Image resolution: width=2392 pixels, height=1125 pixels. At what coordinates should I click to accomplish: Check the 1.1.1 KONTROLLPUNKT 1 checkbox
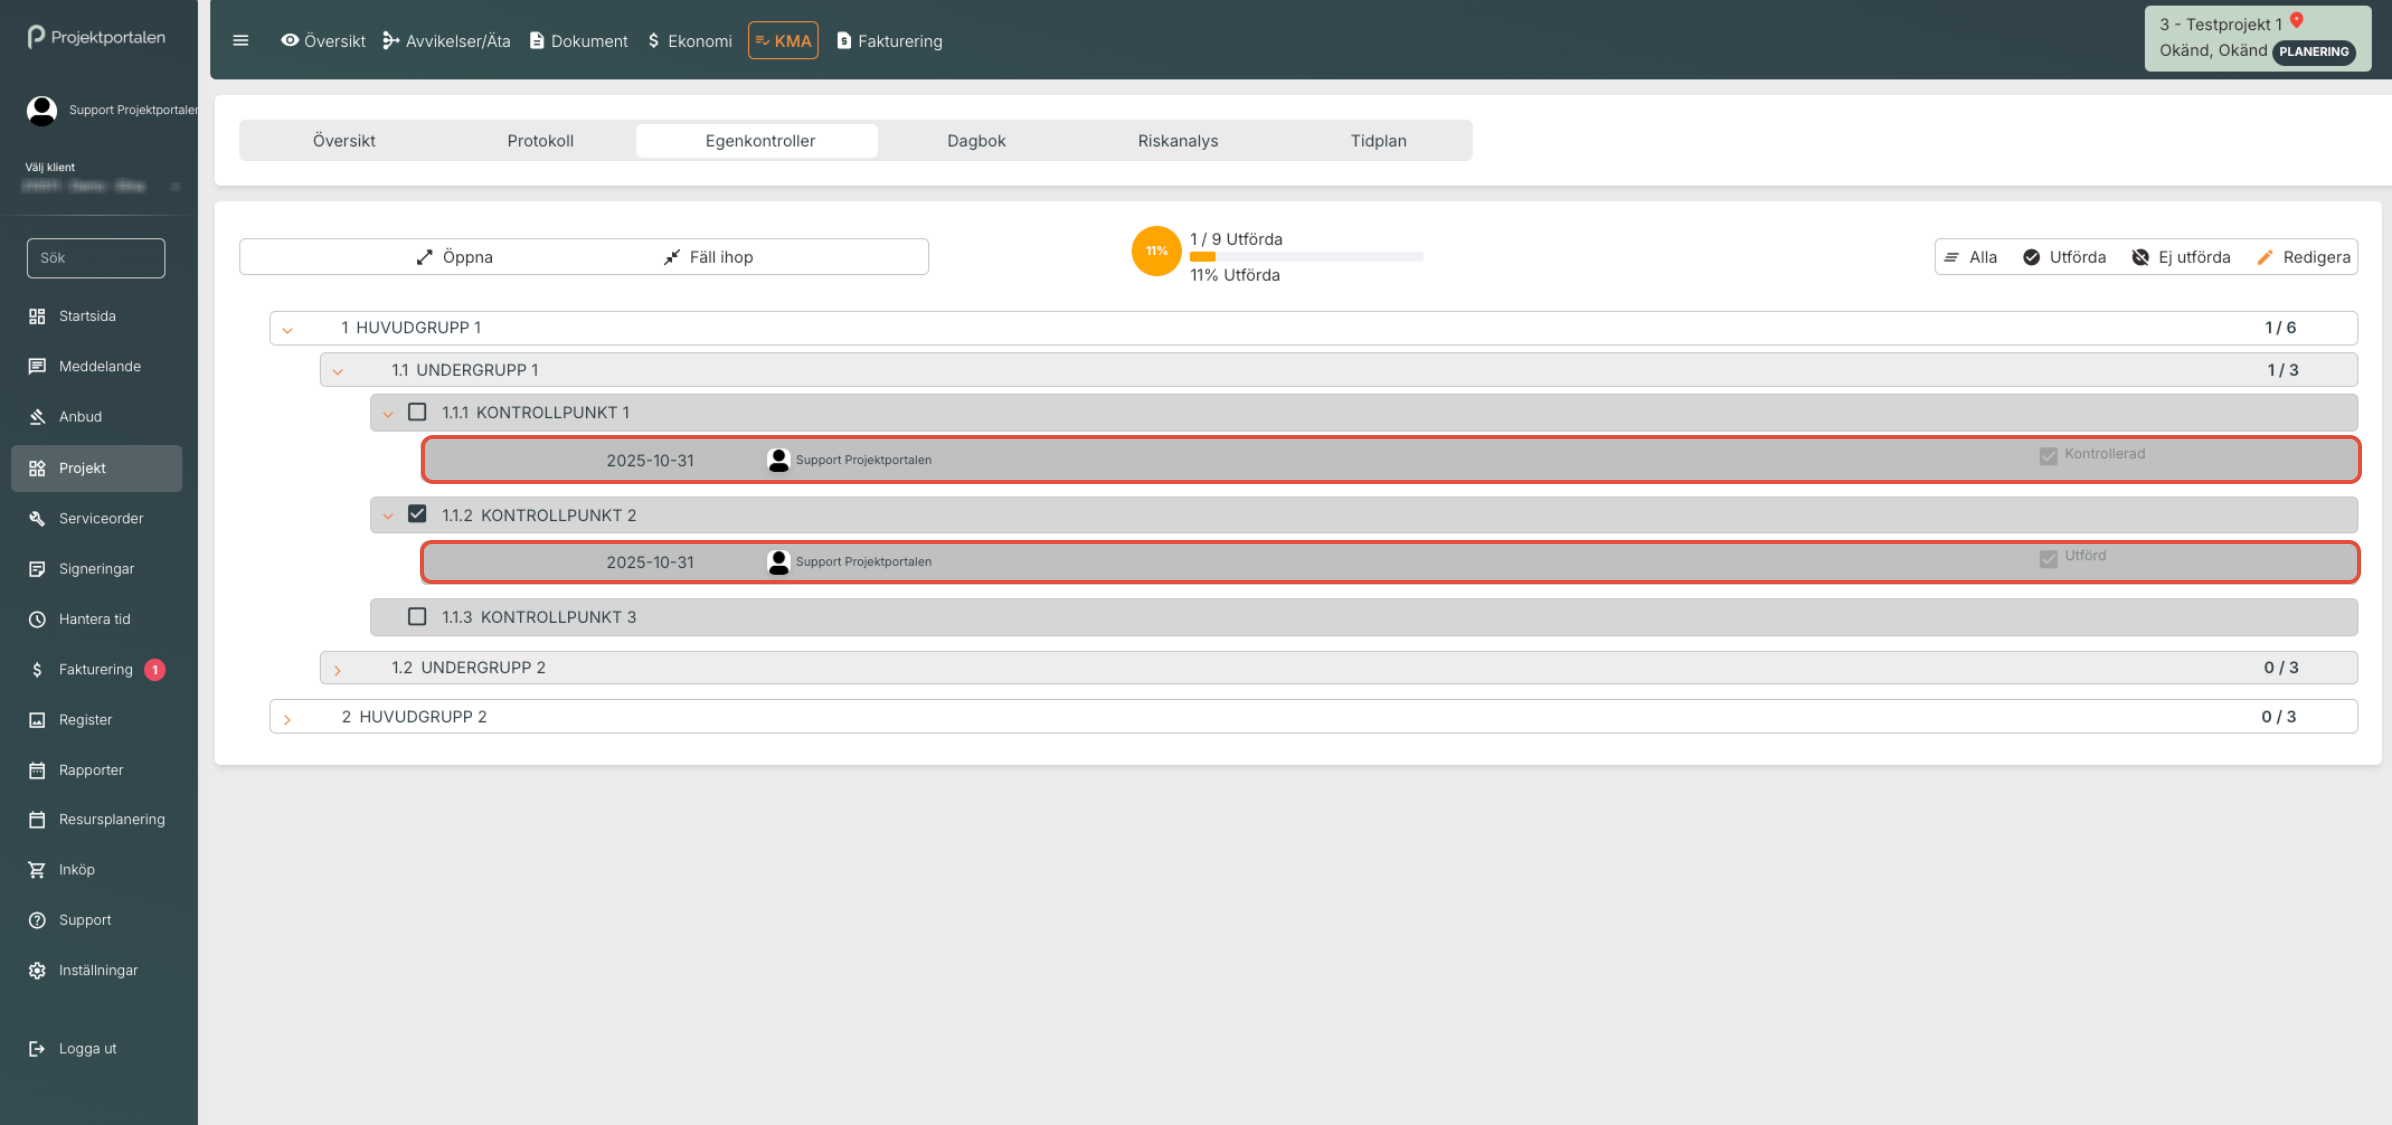click(417, 412)
